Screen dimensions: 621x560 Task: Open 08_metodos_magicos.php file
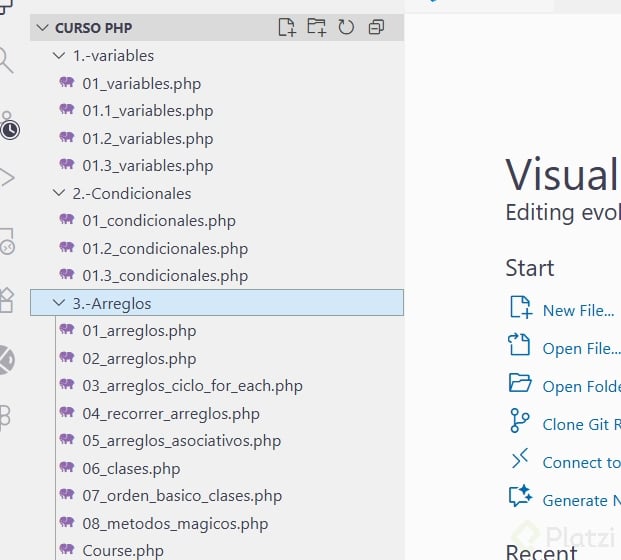click(x=175, y=523)
